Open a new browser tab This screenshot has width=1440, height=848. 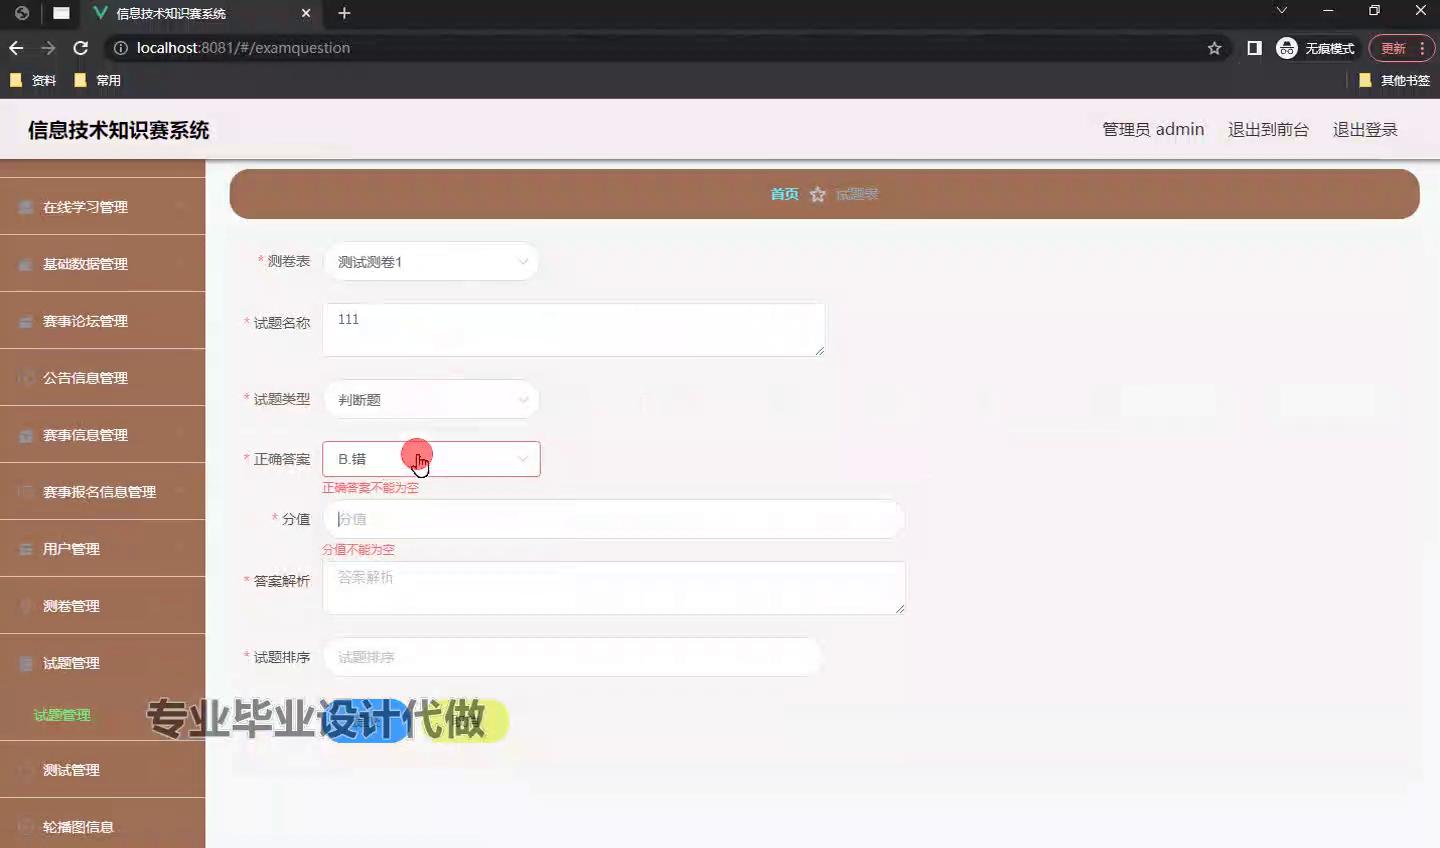pyautogui.click(x=344, y=13)
